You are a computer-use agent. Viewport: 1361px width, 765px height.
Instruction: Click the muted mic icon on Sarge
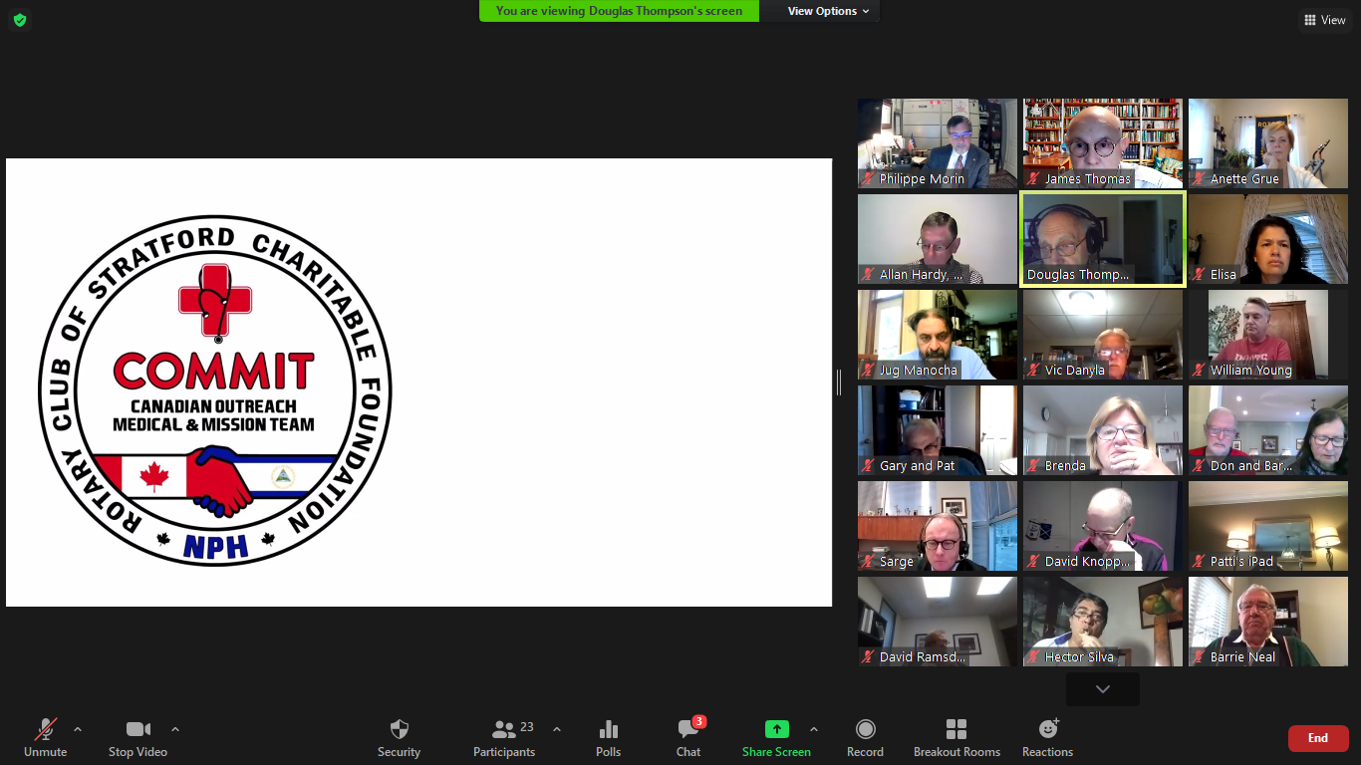pos(868,561)
